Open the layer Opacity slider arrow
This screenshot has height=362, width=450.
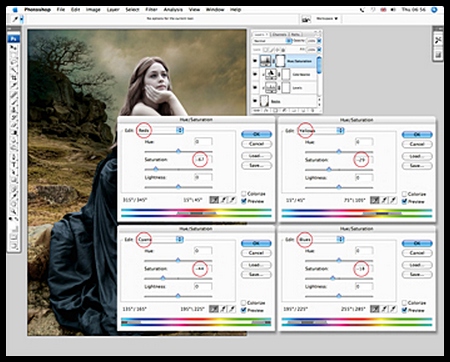[x=319, y=41]
